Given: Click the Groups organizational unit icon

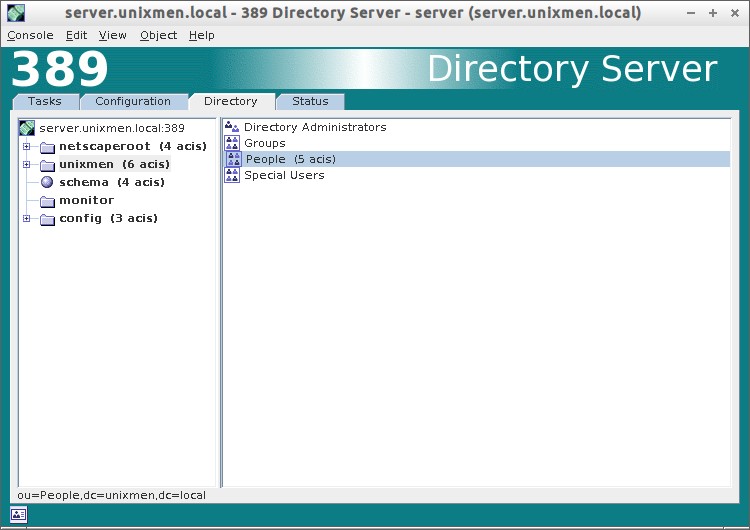Looking at the screenshot, I should (x=232, y=143).
